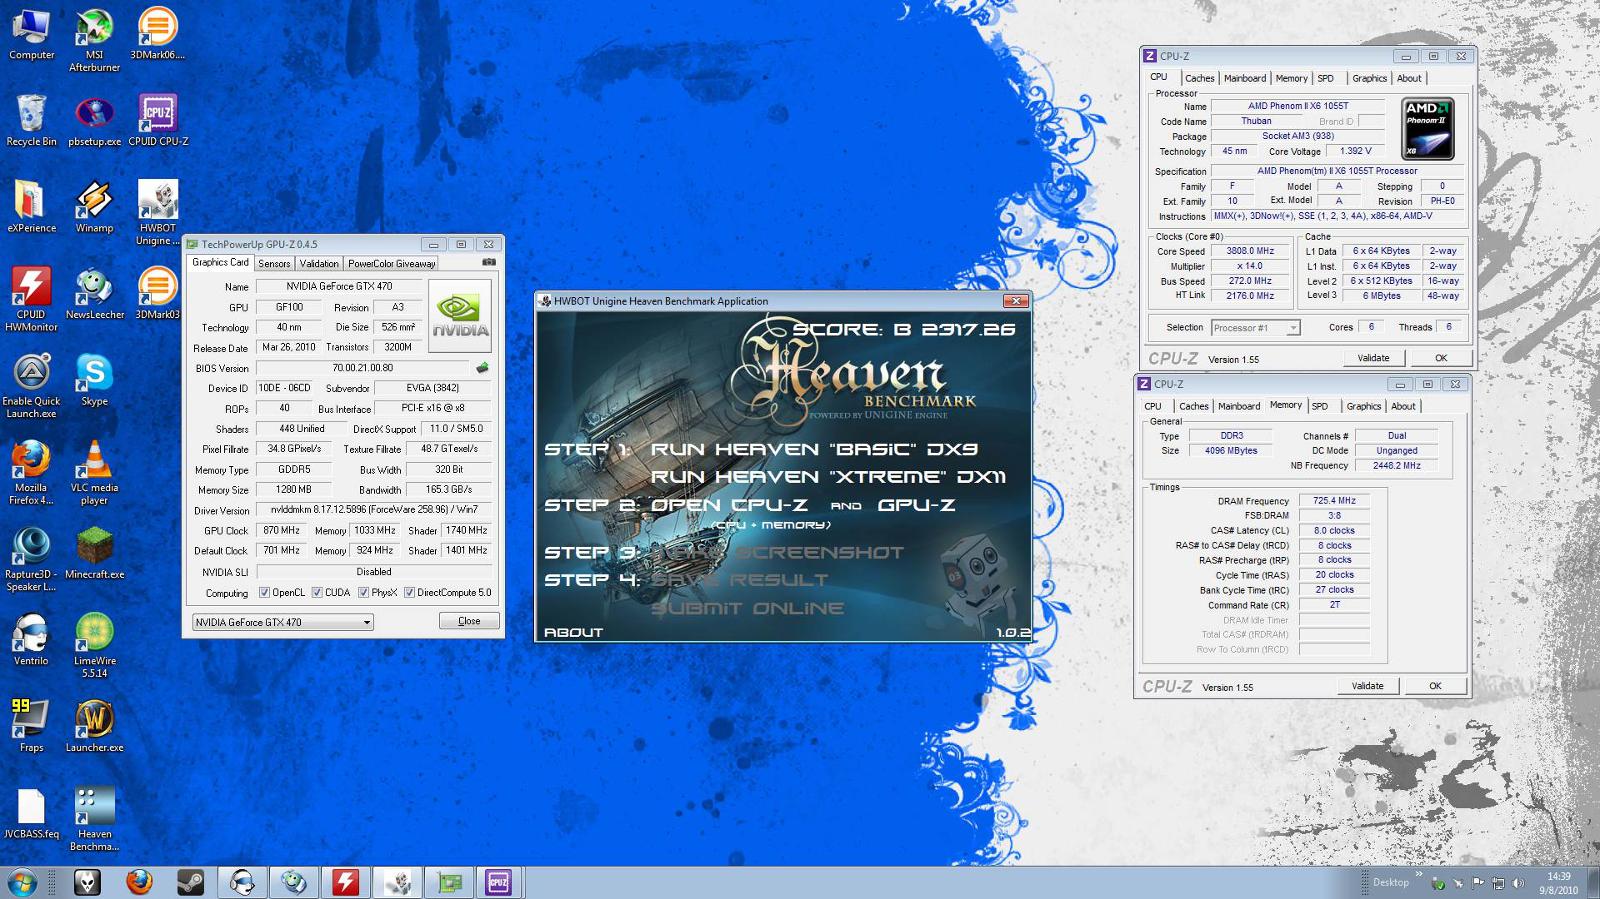
Task: Click the AMD Phenom II logo in CPU-Z
Action: point(1428,129)
